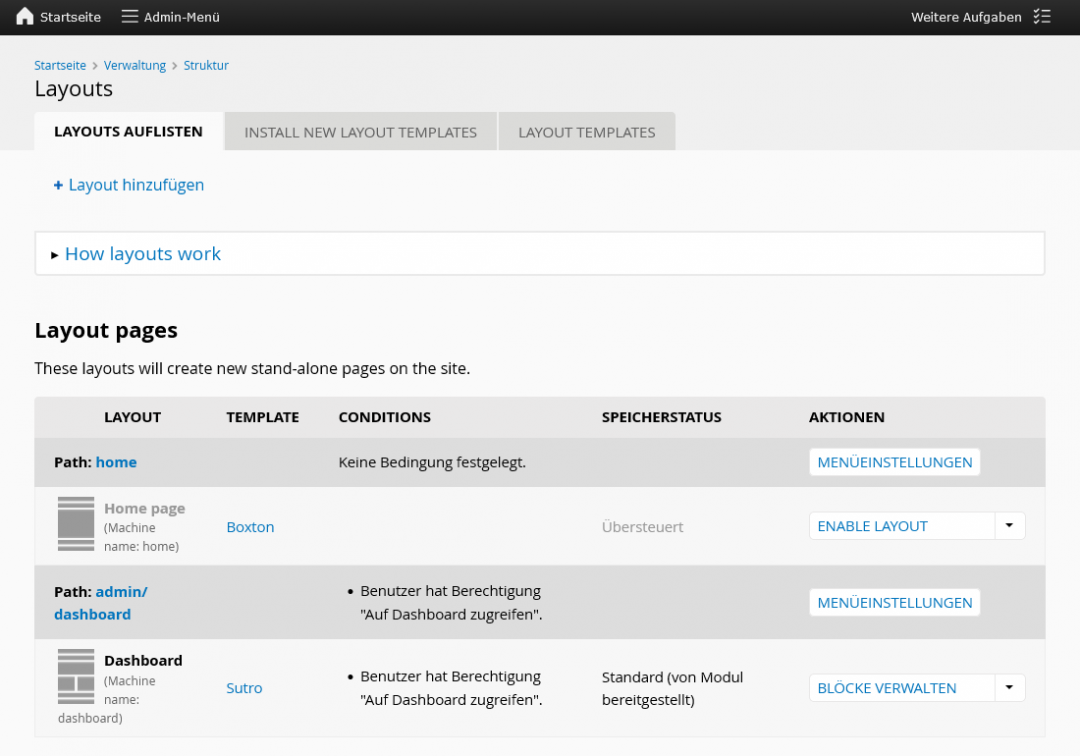
Task: Click the Layout hinzufügen link
Action: tap(136, 185)
